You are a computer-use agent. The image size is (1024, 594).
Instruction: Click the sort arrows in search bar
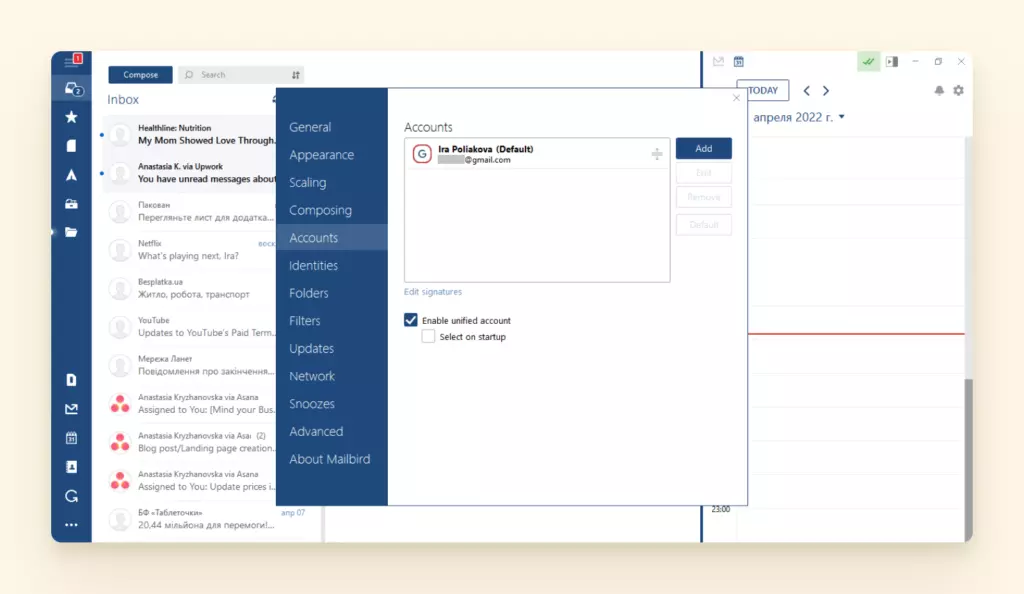[x=296, y=75]
